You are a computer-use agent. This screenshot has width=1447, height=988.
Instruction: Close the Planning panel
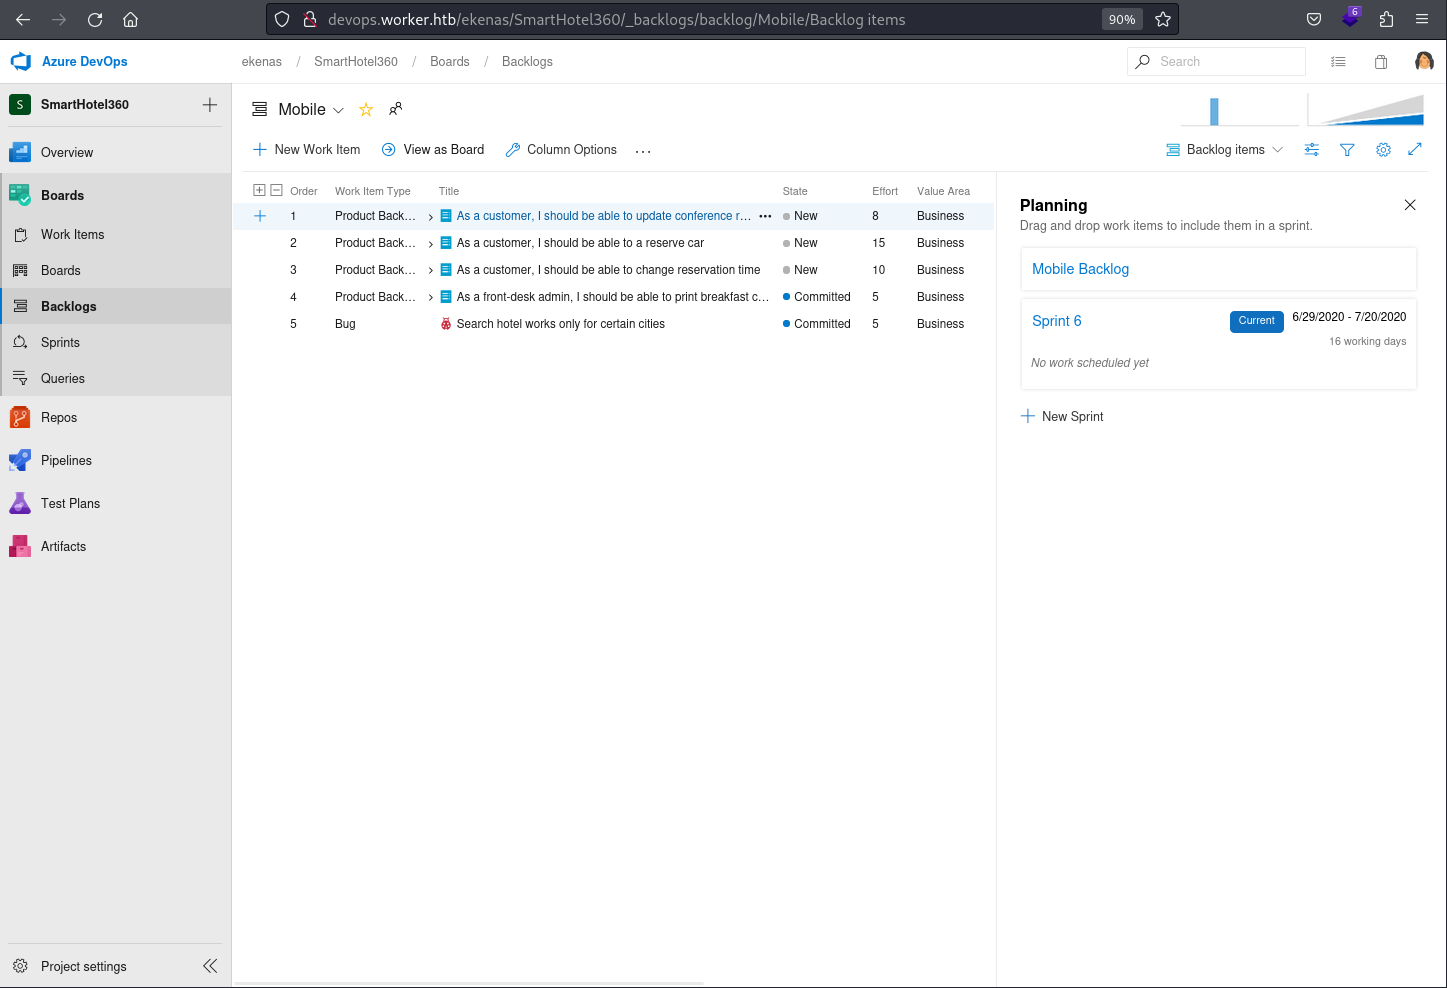1410,205
